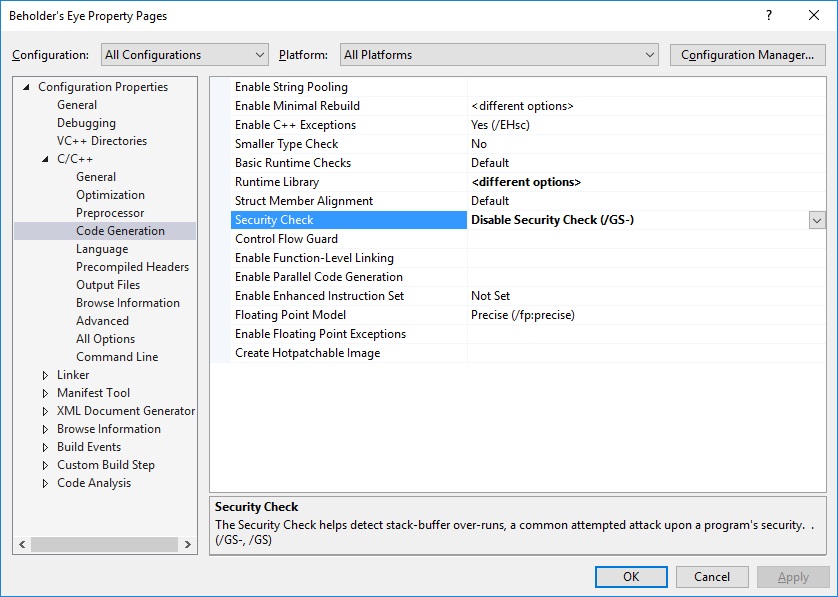Collapse the C/C++ tree node
This screenshot has height=597, width=838.
45,159
